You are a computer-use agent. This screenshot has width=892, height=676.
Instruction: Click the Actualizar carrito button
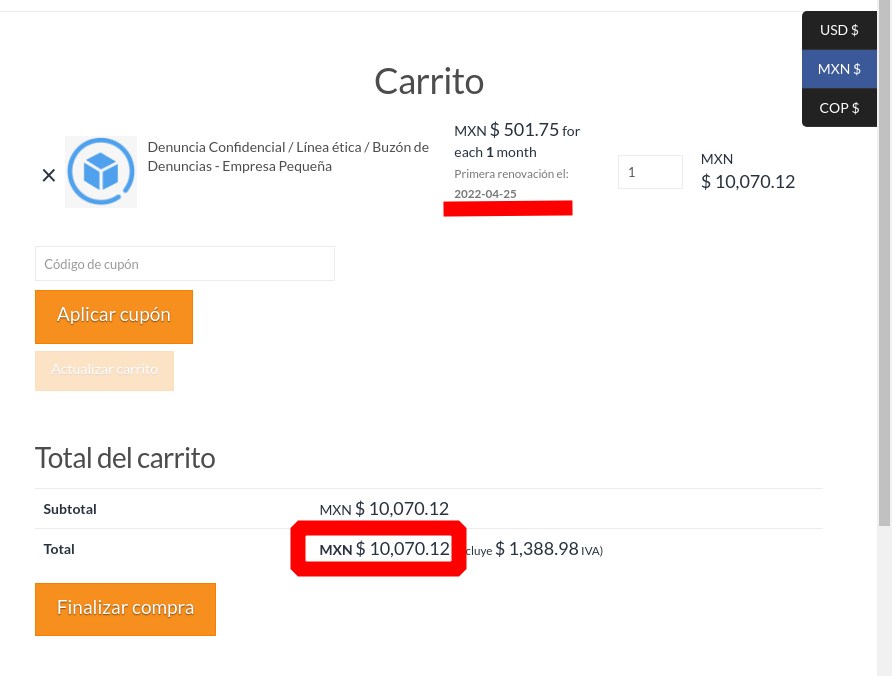(x=104, y=370)
